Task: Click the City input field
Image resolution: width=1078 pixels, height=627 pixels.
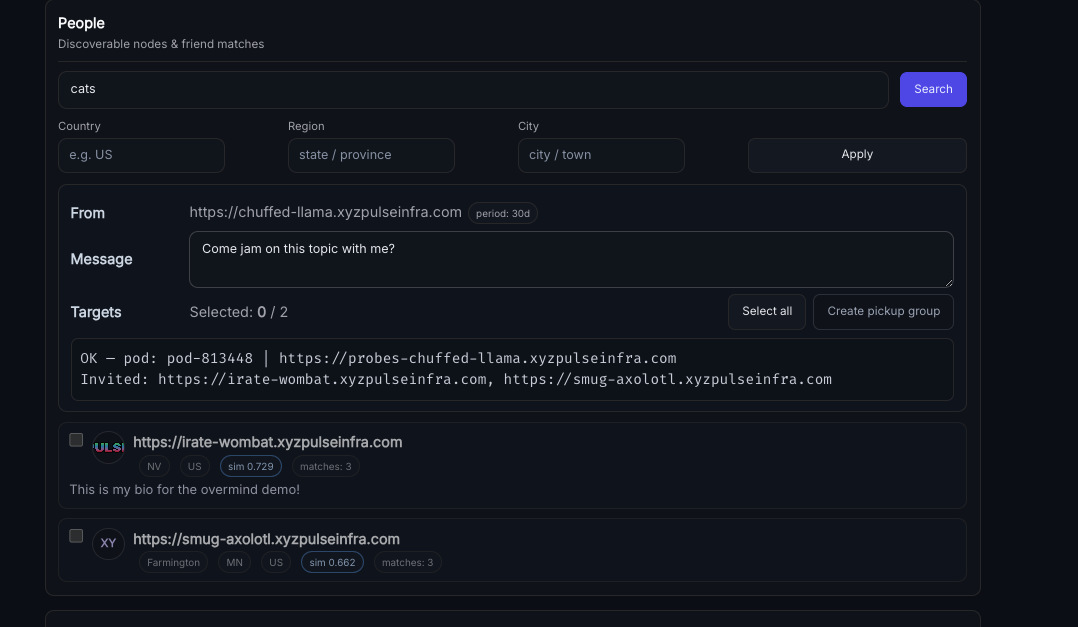Action: (601, 155)
